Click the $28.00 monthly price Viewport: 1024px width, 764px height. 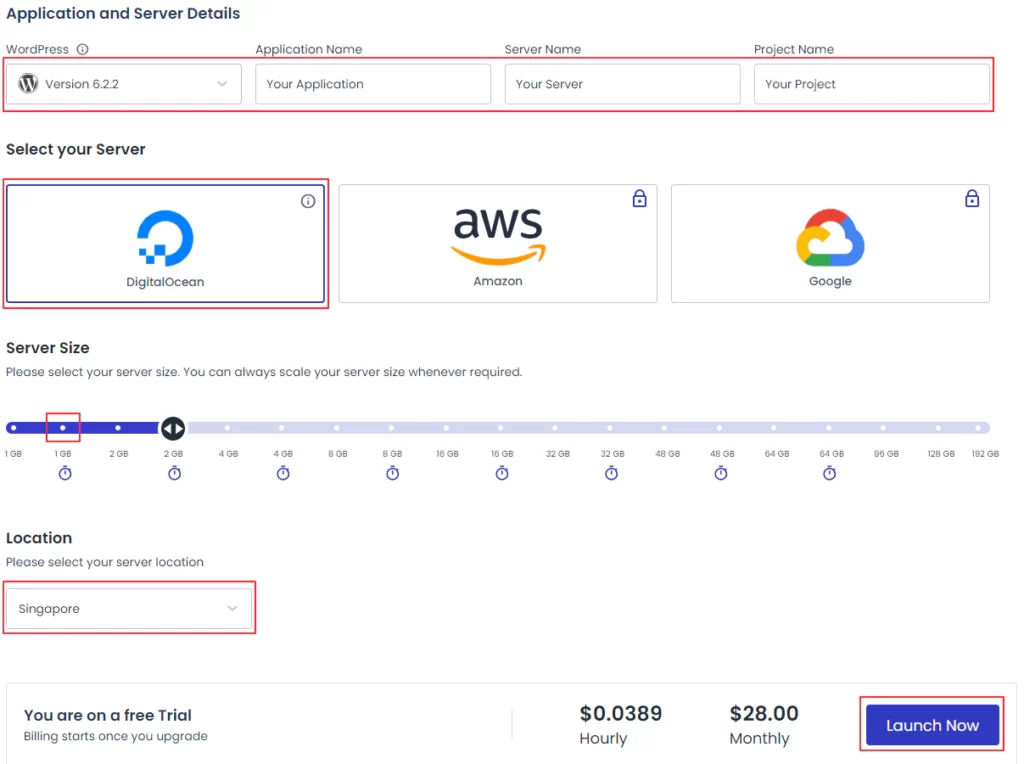(x=764, y=713)
